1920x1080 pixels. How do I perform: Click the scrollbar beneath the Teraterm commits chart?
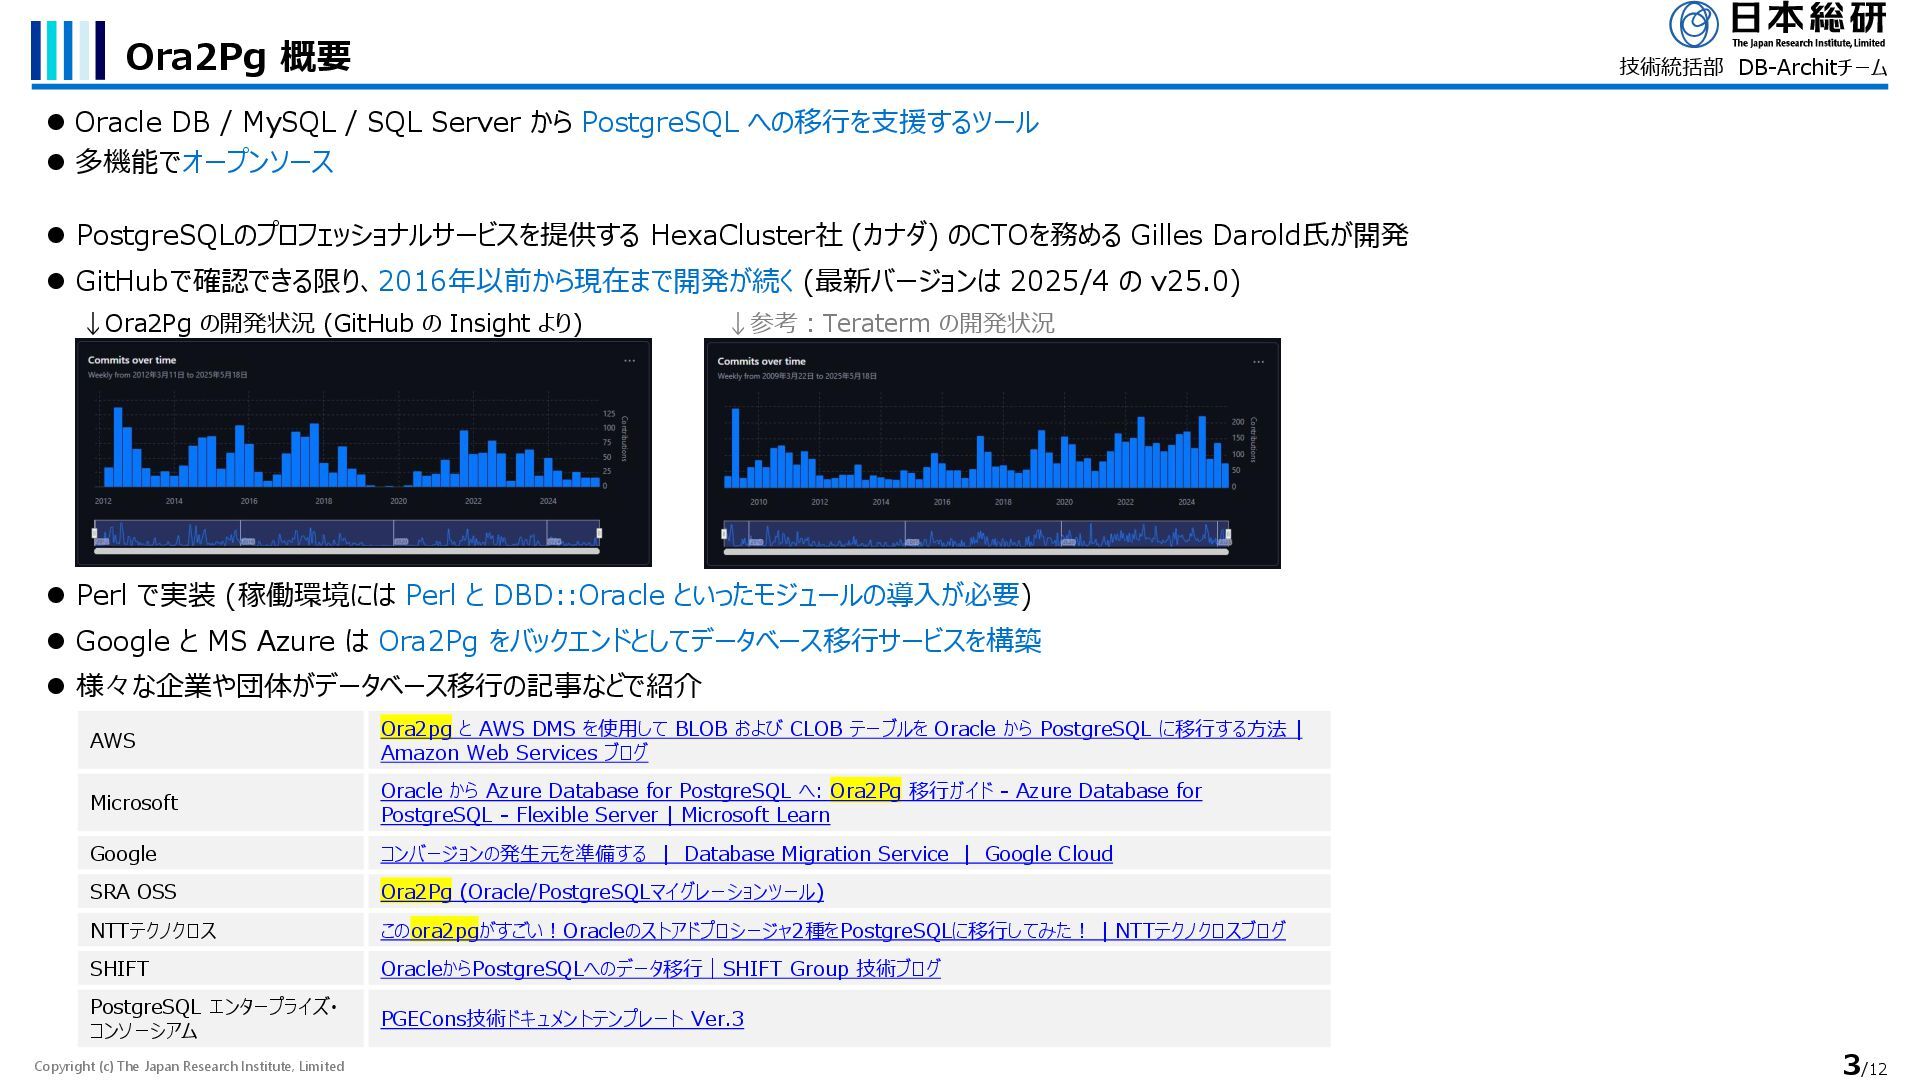975,552
